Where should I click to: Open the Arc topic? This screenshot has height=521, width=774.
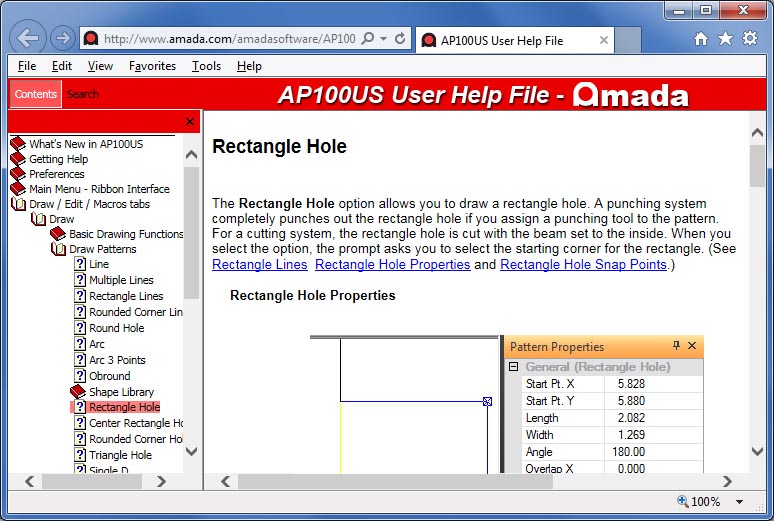[x=97, y=344]
